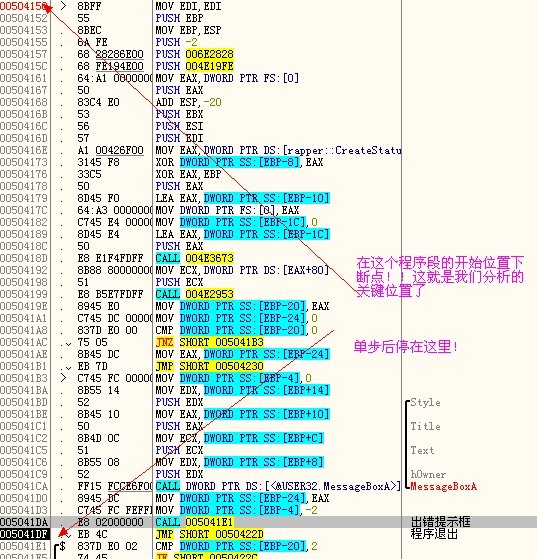Select address 005041AC in address column
This screenshot has height=559, width=537.
(x=24, y=342)
